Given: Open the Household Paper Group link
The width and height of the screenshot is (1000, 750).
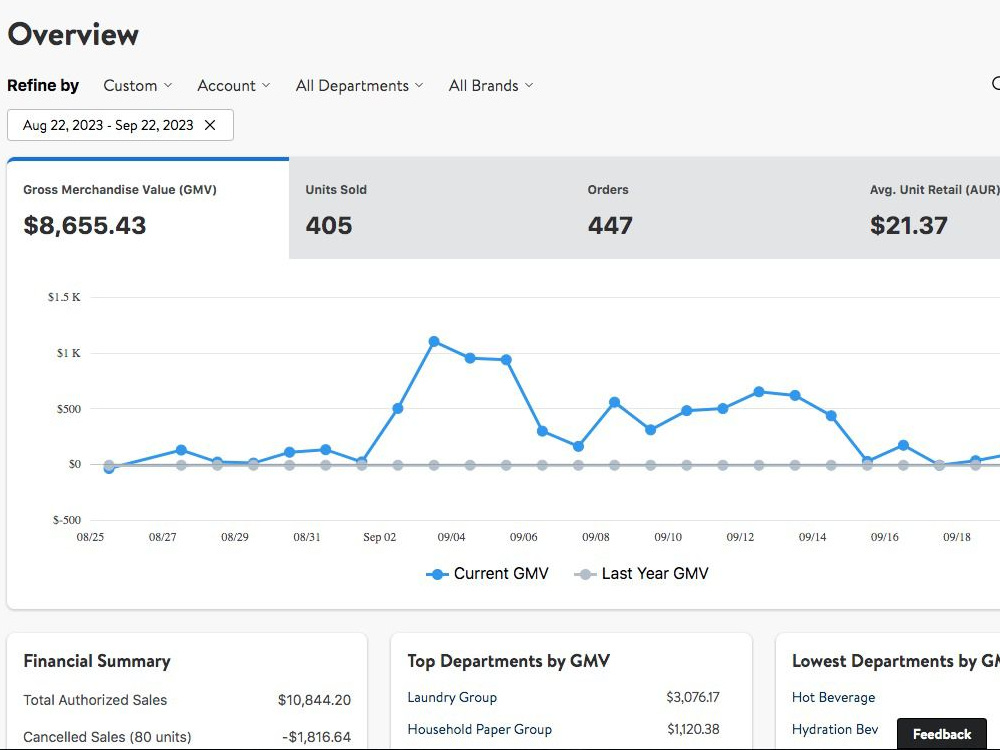Looking at the screenshot, I should [x=480, y=729].
